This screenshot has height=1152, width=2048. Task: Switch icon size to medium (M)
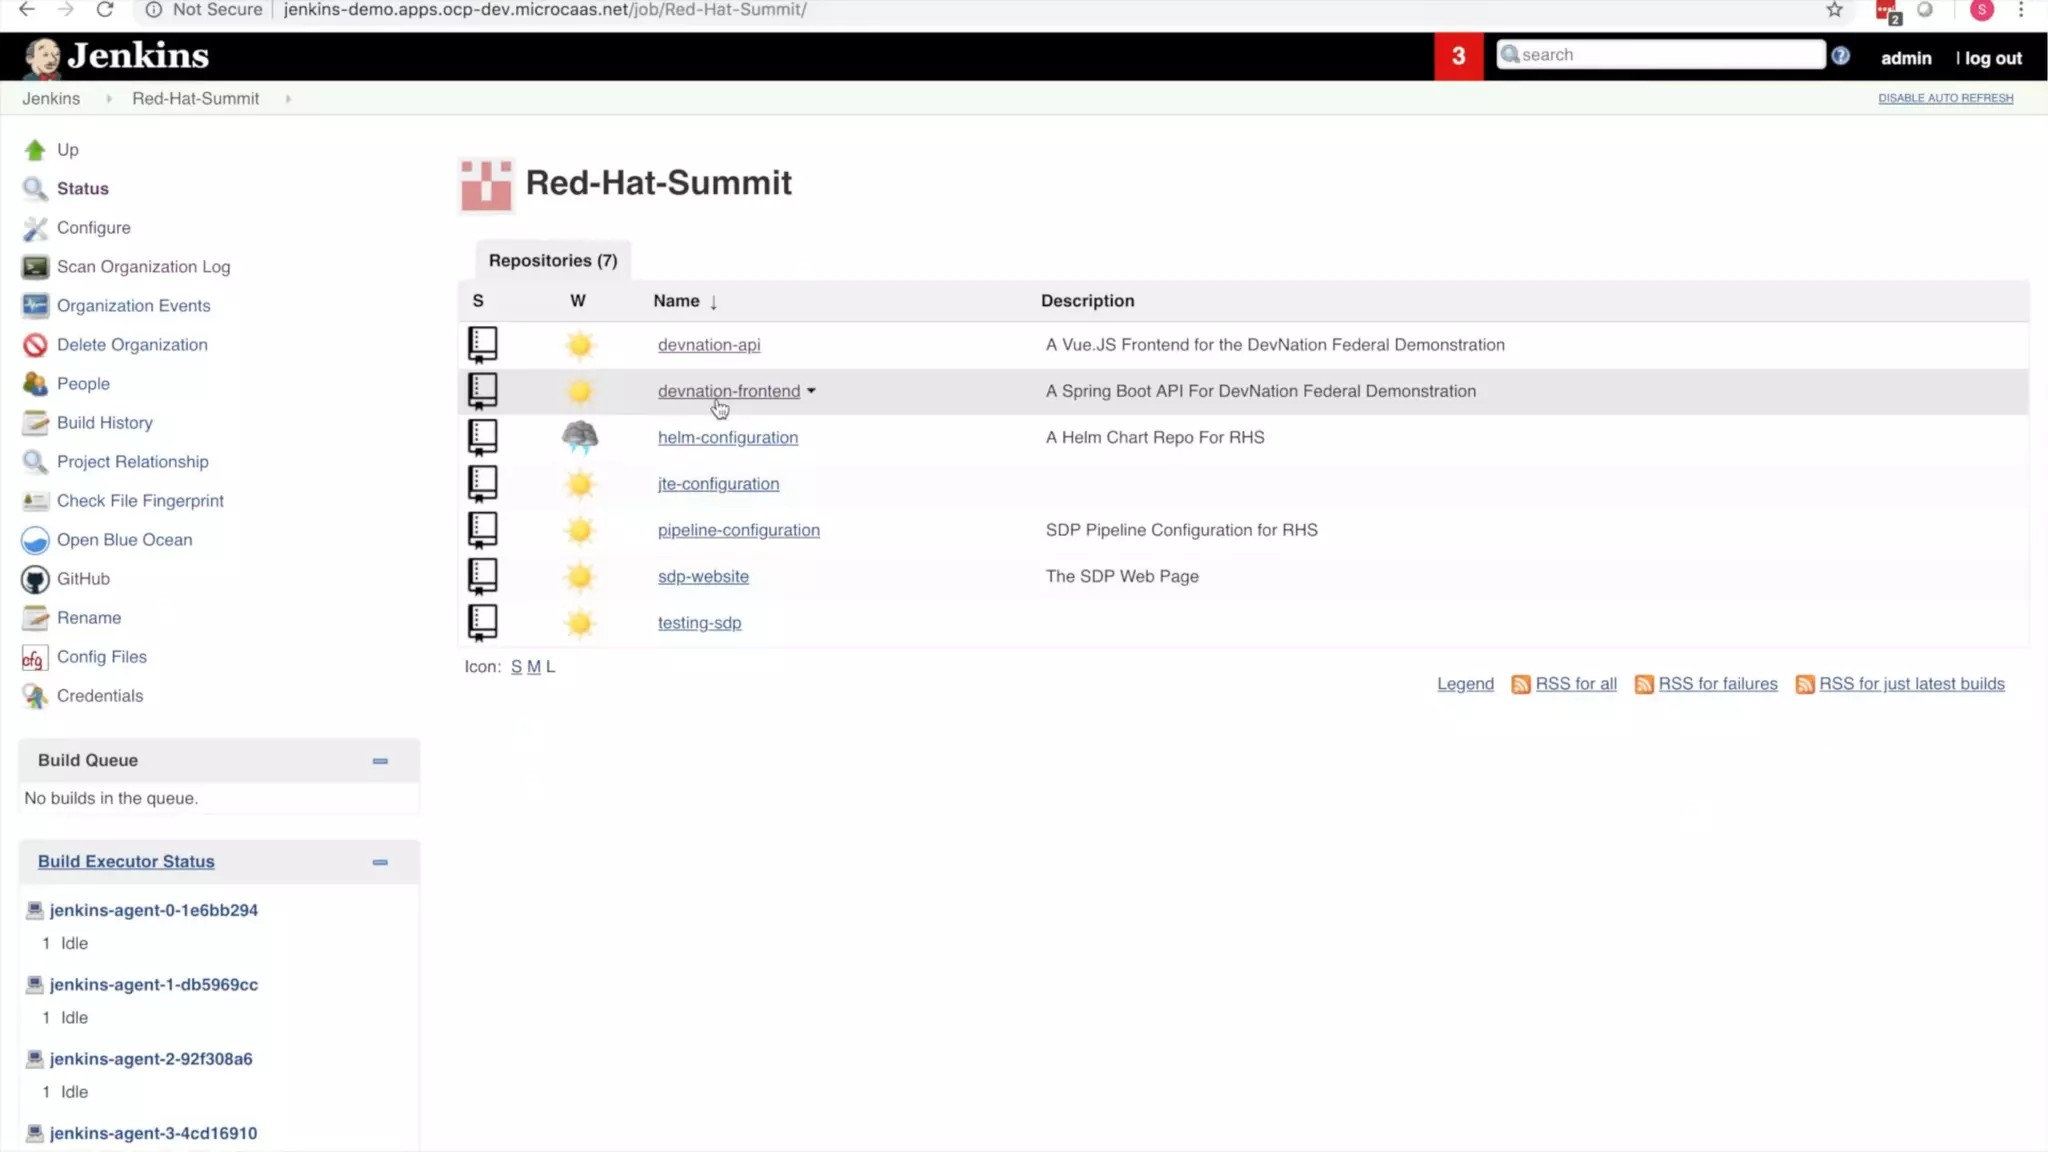coord(533,667)
